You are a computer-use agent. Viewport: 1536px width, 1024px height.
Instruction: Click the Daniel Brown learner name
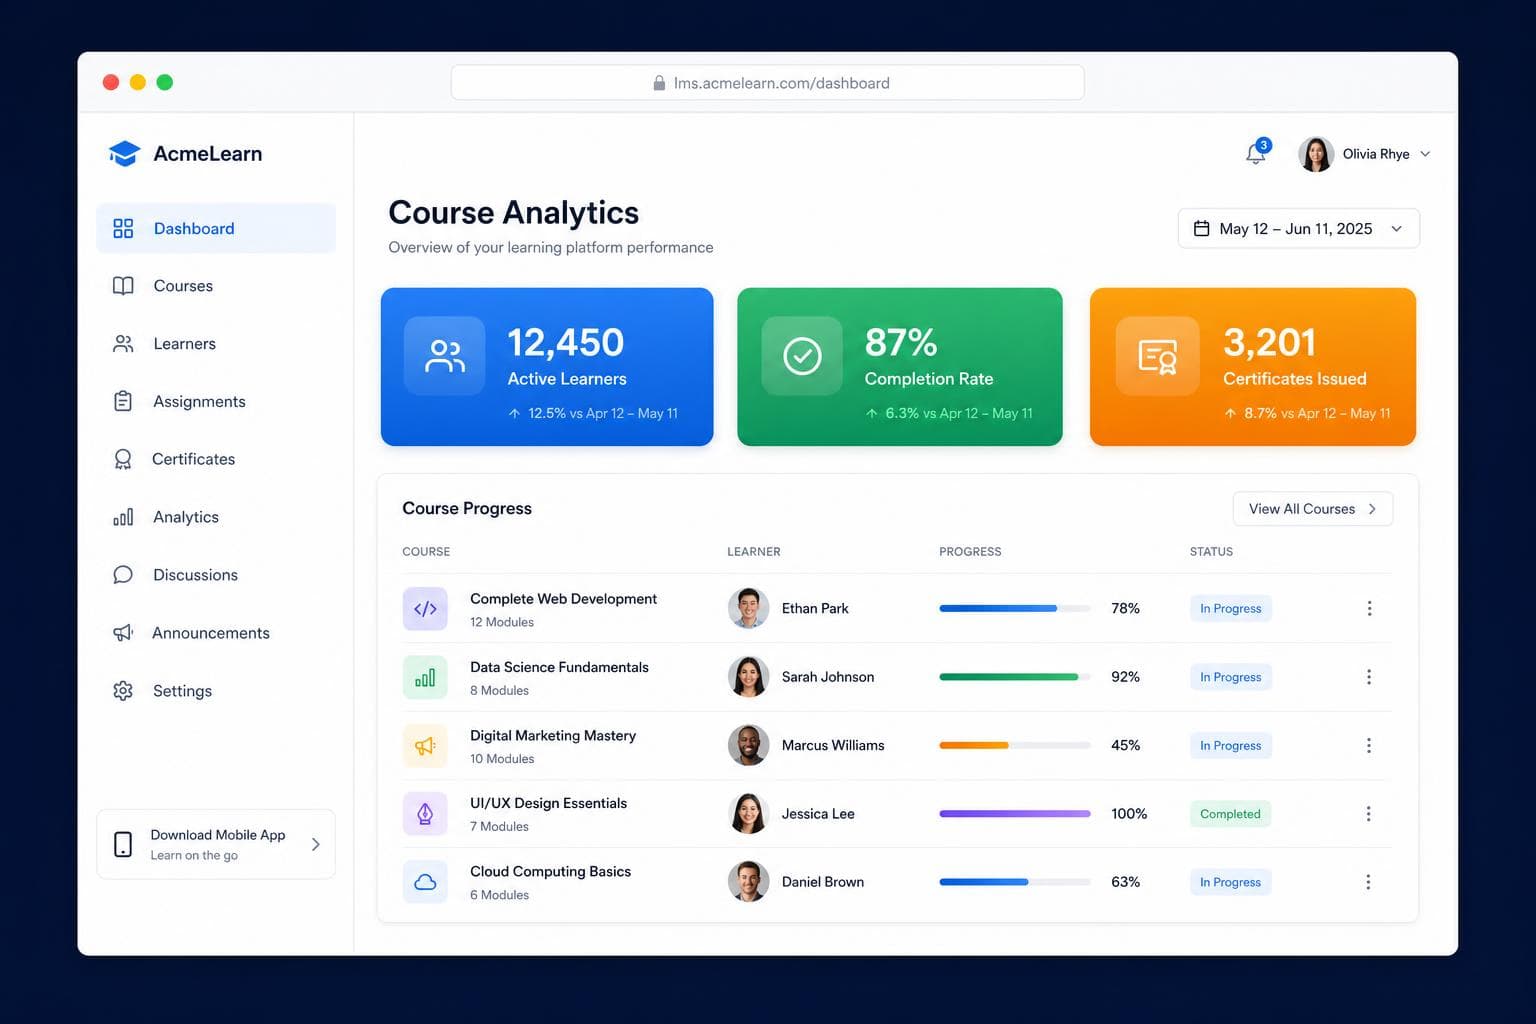coord(823,882)
